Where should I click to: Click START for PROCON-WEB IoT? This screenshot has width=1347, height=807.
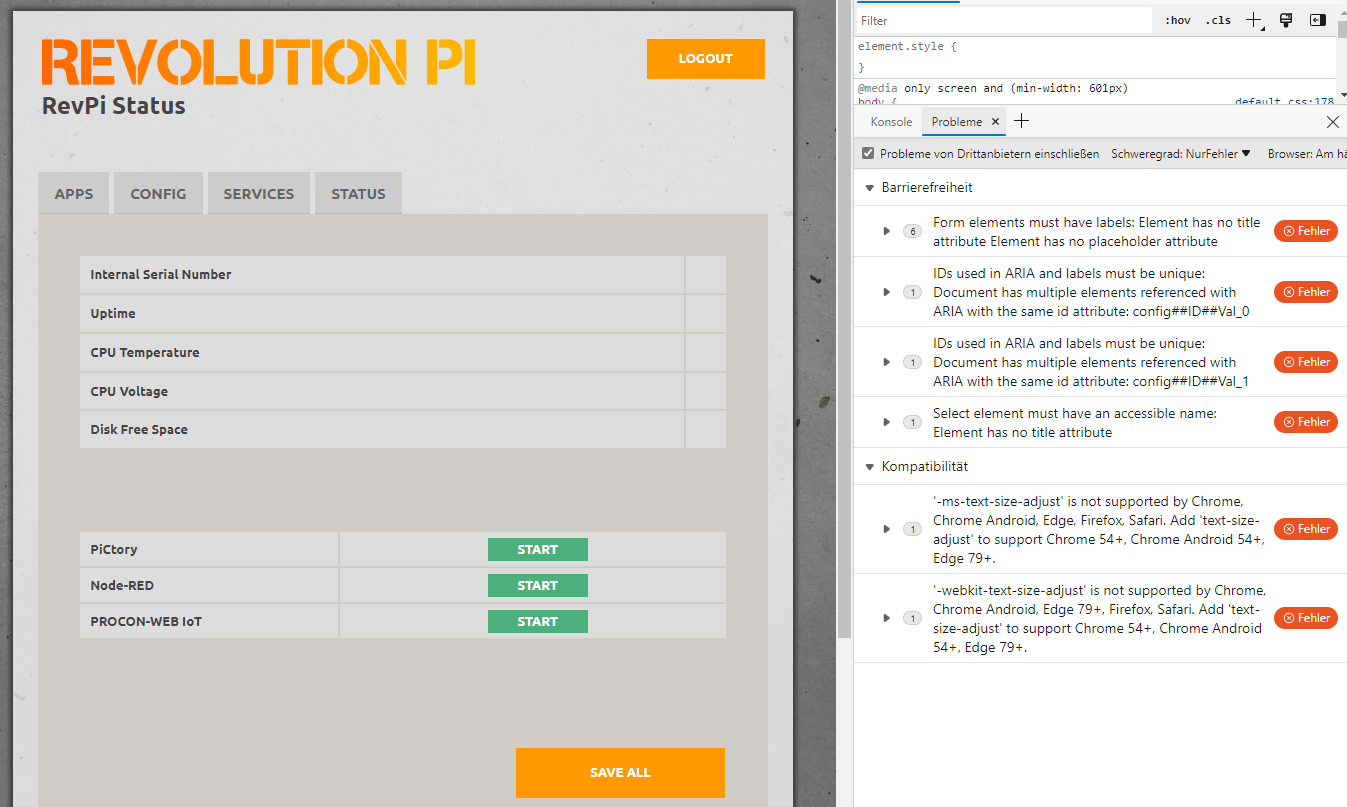(x=538, y=622)
